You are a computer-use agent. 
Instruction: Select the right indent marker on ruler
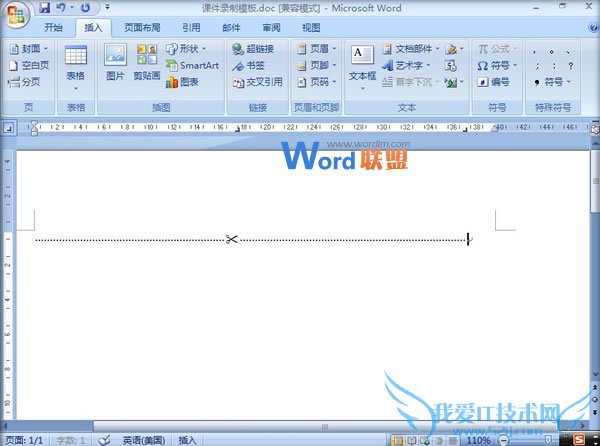coord(495,129)
